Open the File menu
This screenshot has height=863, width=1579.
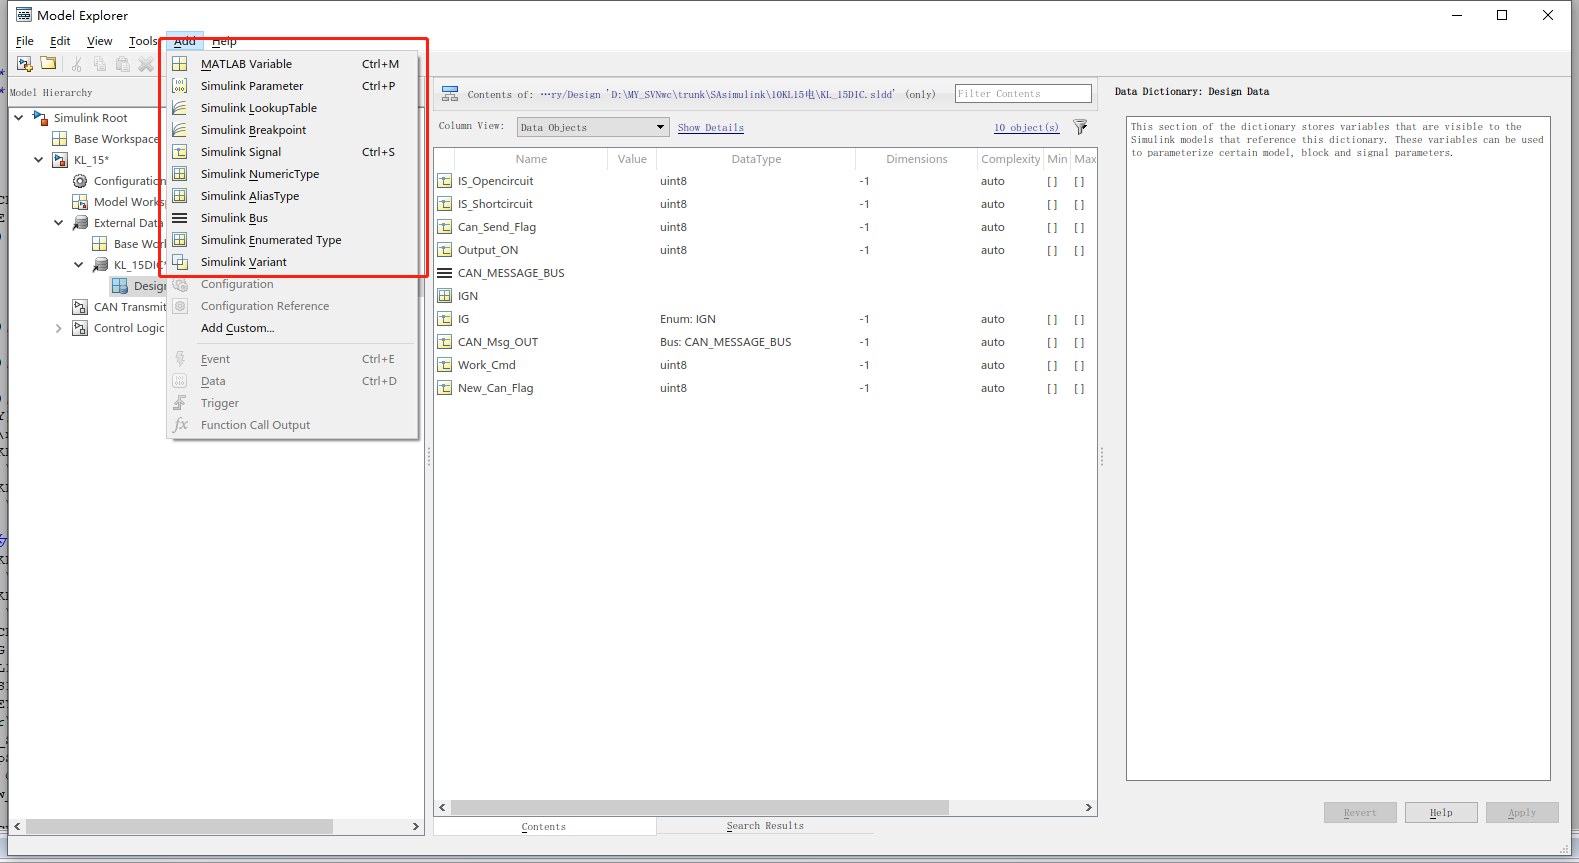(x=25, y=41)
